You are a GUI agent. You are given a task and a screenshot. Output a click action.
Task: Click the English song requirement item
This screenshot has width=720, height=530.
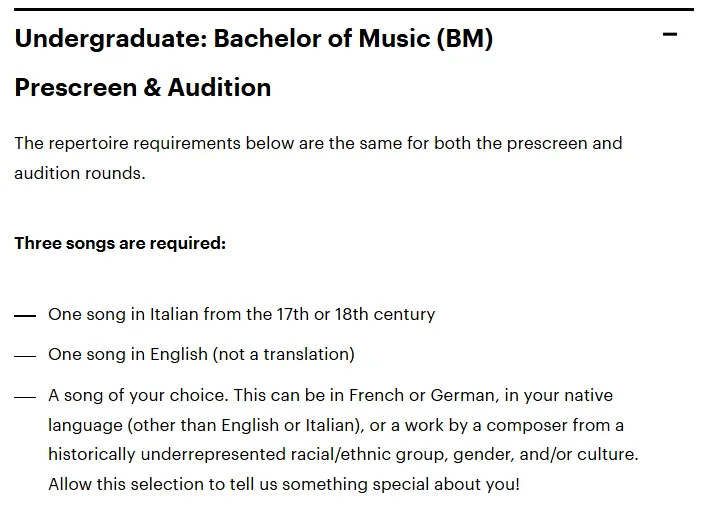(202, 355)
